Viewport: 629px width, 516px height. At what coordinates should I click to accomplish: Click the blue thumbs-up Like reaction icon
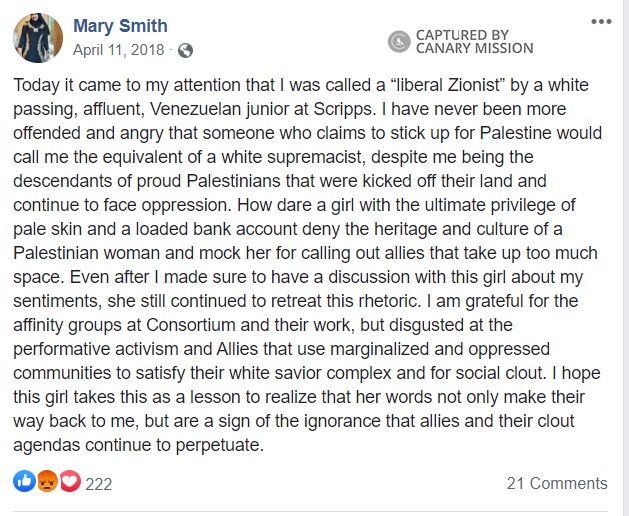[24, 482]
